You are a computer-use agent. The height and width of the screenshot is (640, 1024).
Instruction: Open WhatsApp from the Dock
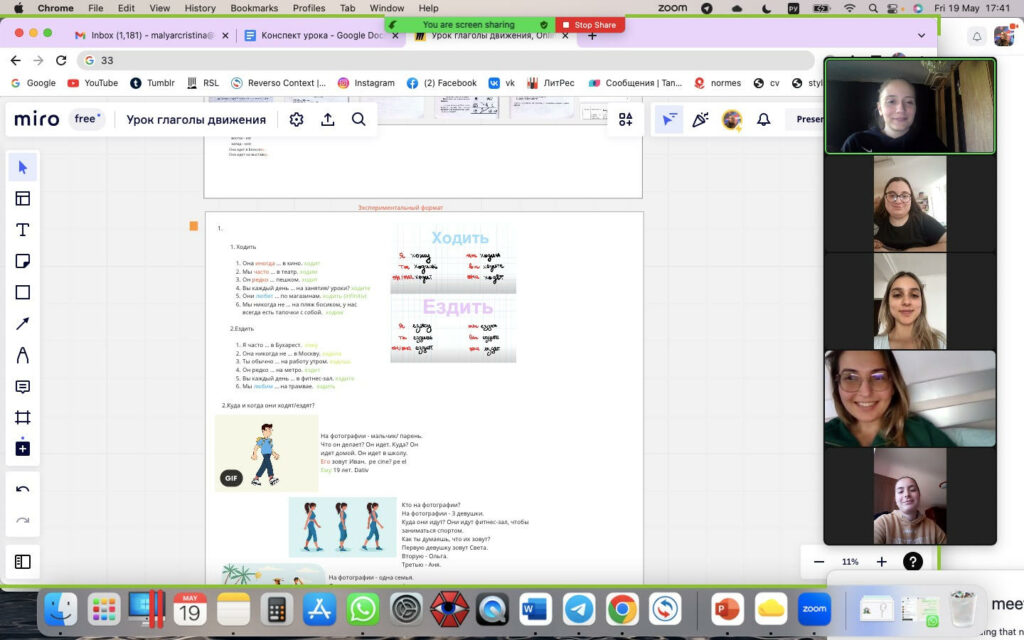362,609
